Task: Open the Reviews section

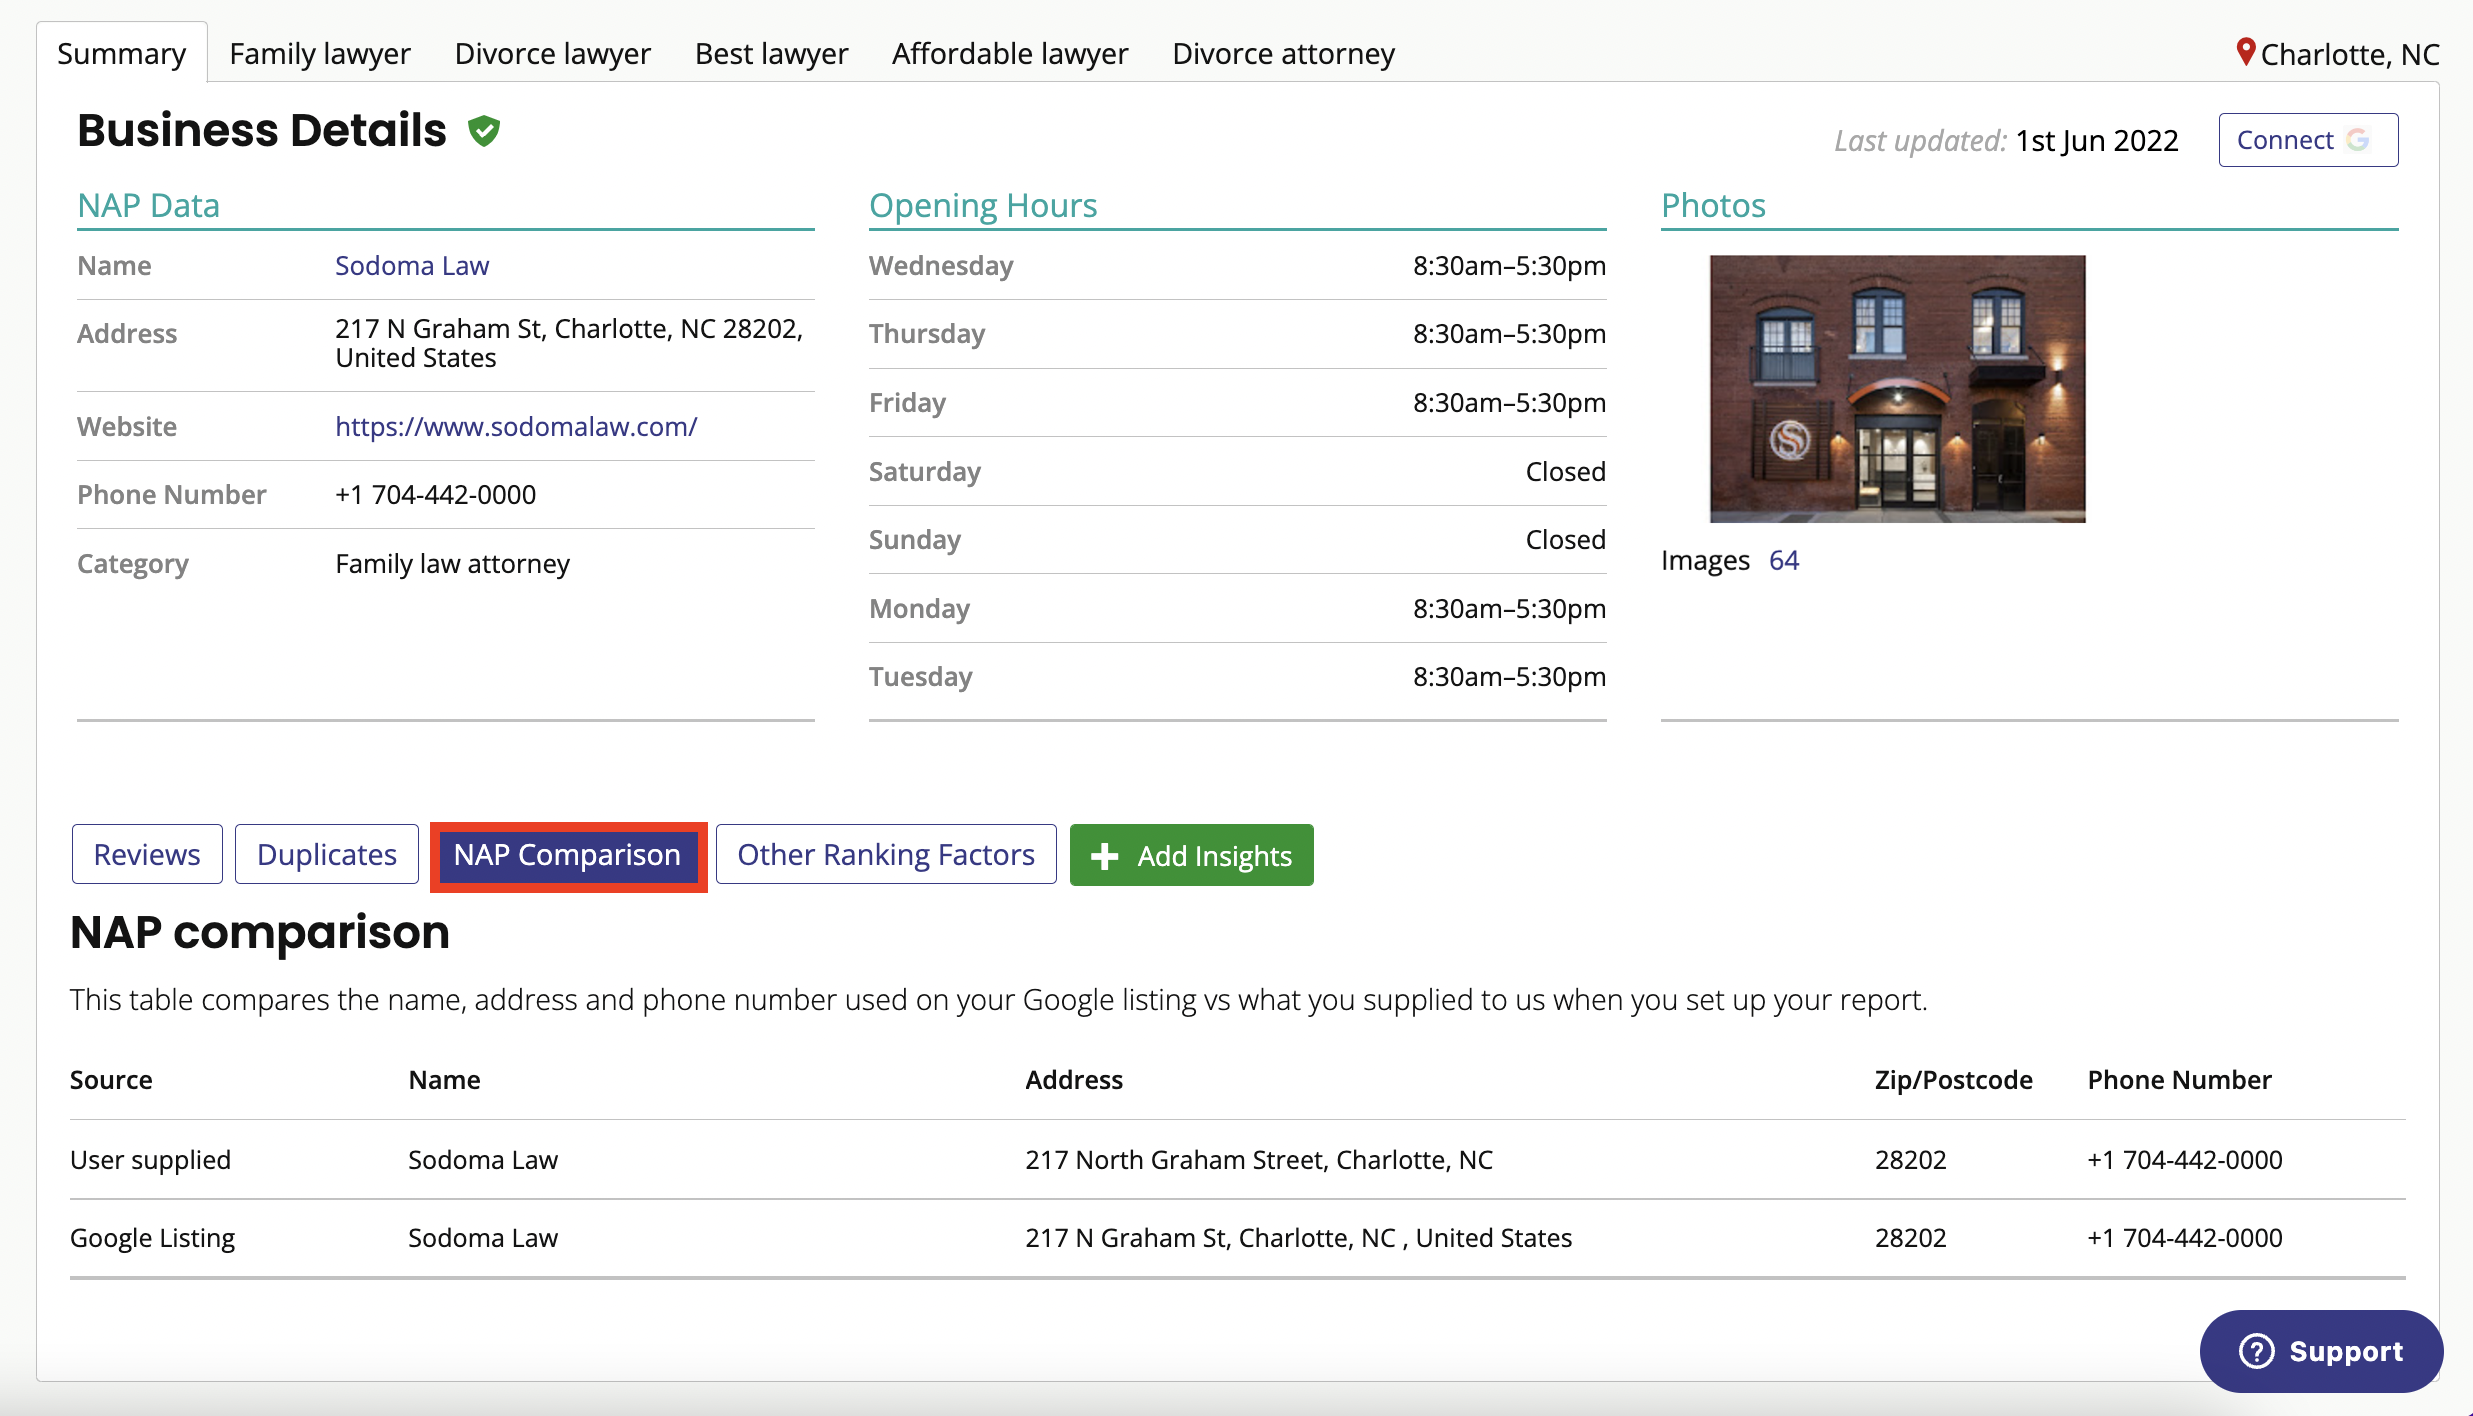Action: (147, 855)
